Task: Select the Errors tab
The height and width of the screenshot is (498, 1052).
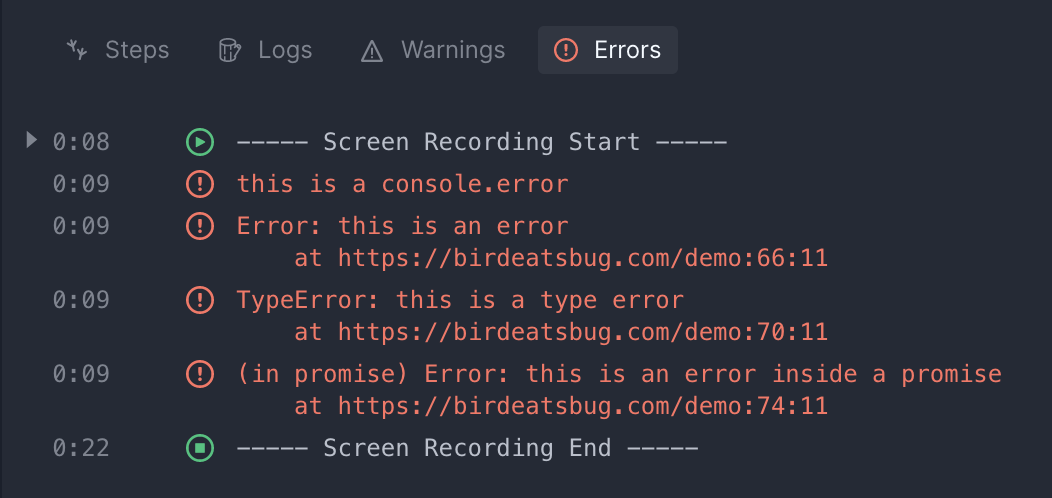Action: pos(608,50)
